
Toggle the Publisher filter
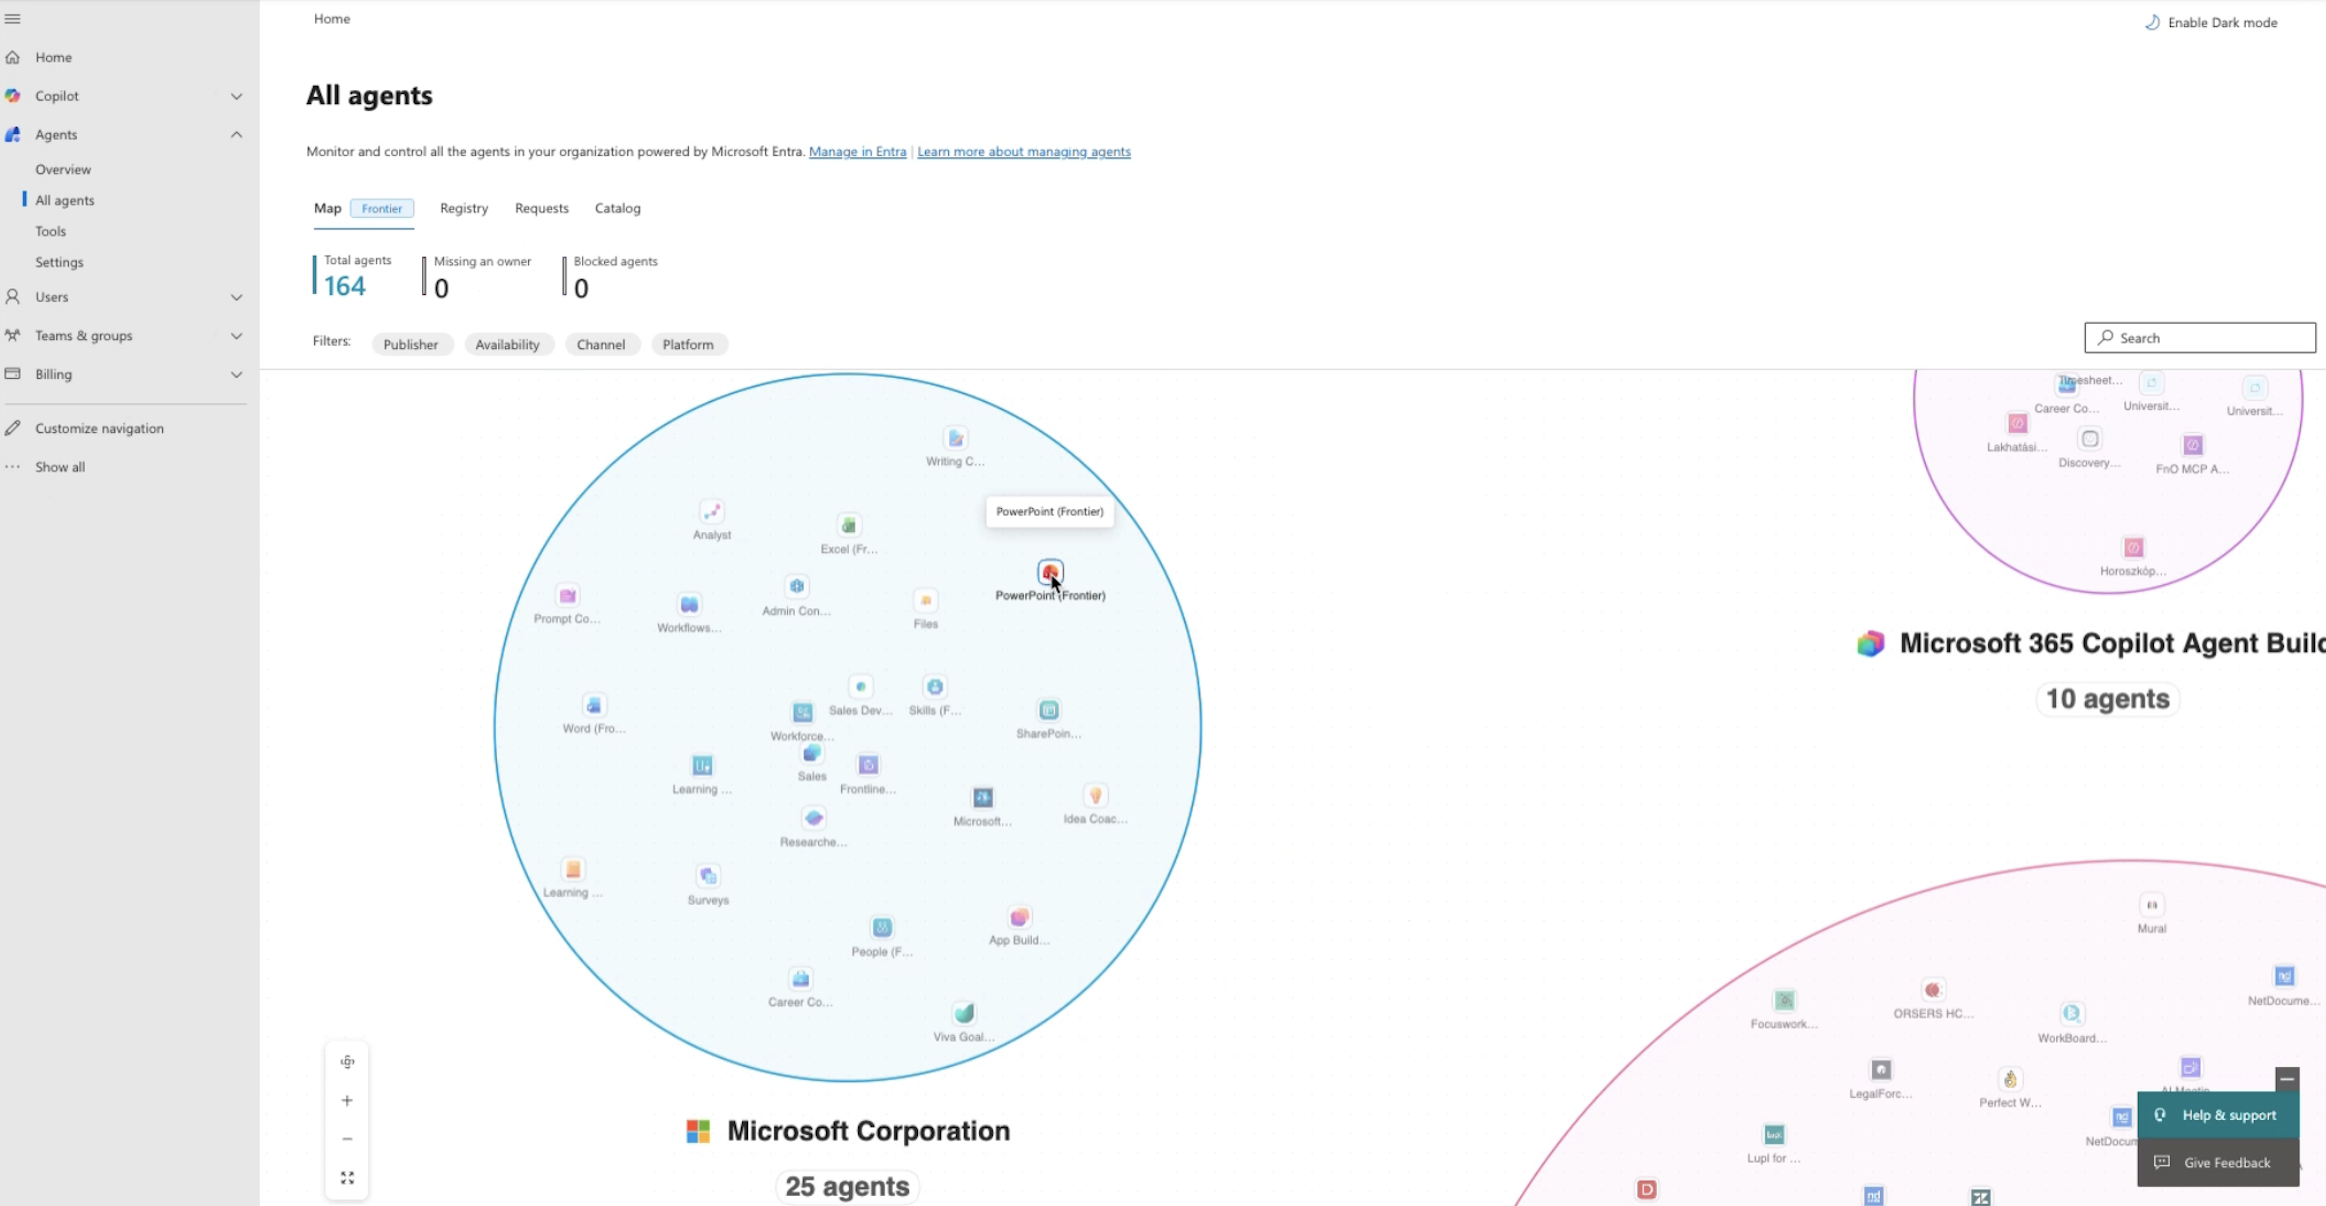point(410,344)
